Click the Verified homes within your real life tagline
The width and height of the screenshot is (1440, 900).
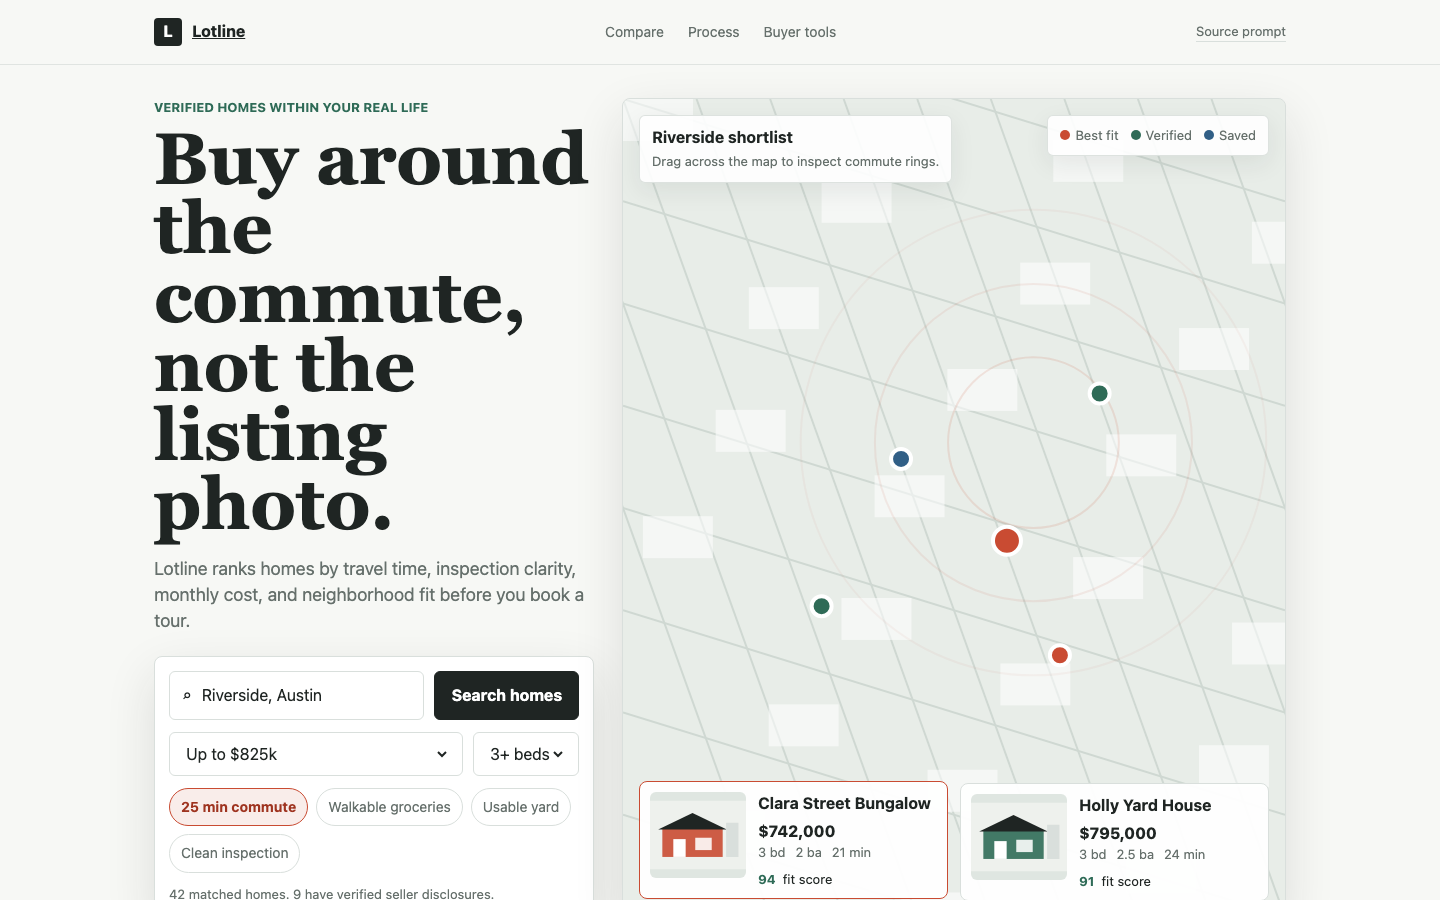291,107
